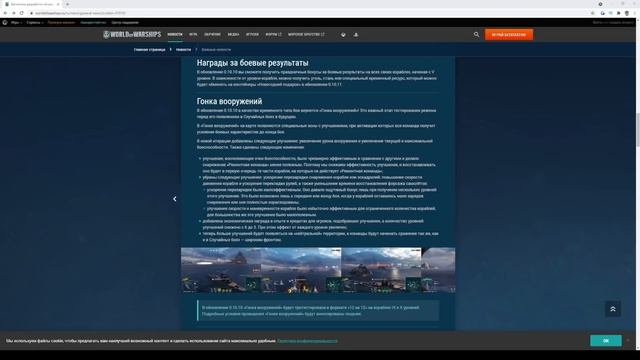
Task: Click the Новости breadcrumb link
Action: point(183,49)
